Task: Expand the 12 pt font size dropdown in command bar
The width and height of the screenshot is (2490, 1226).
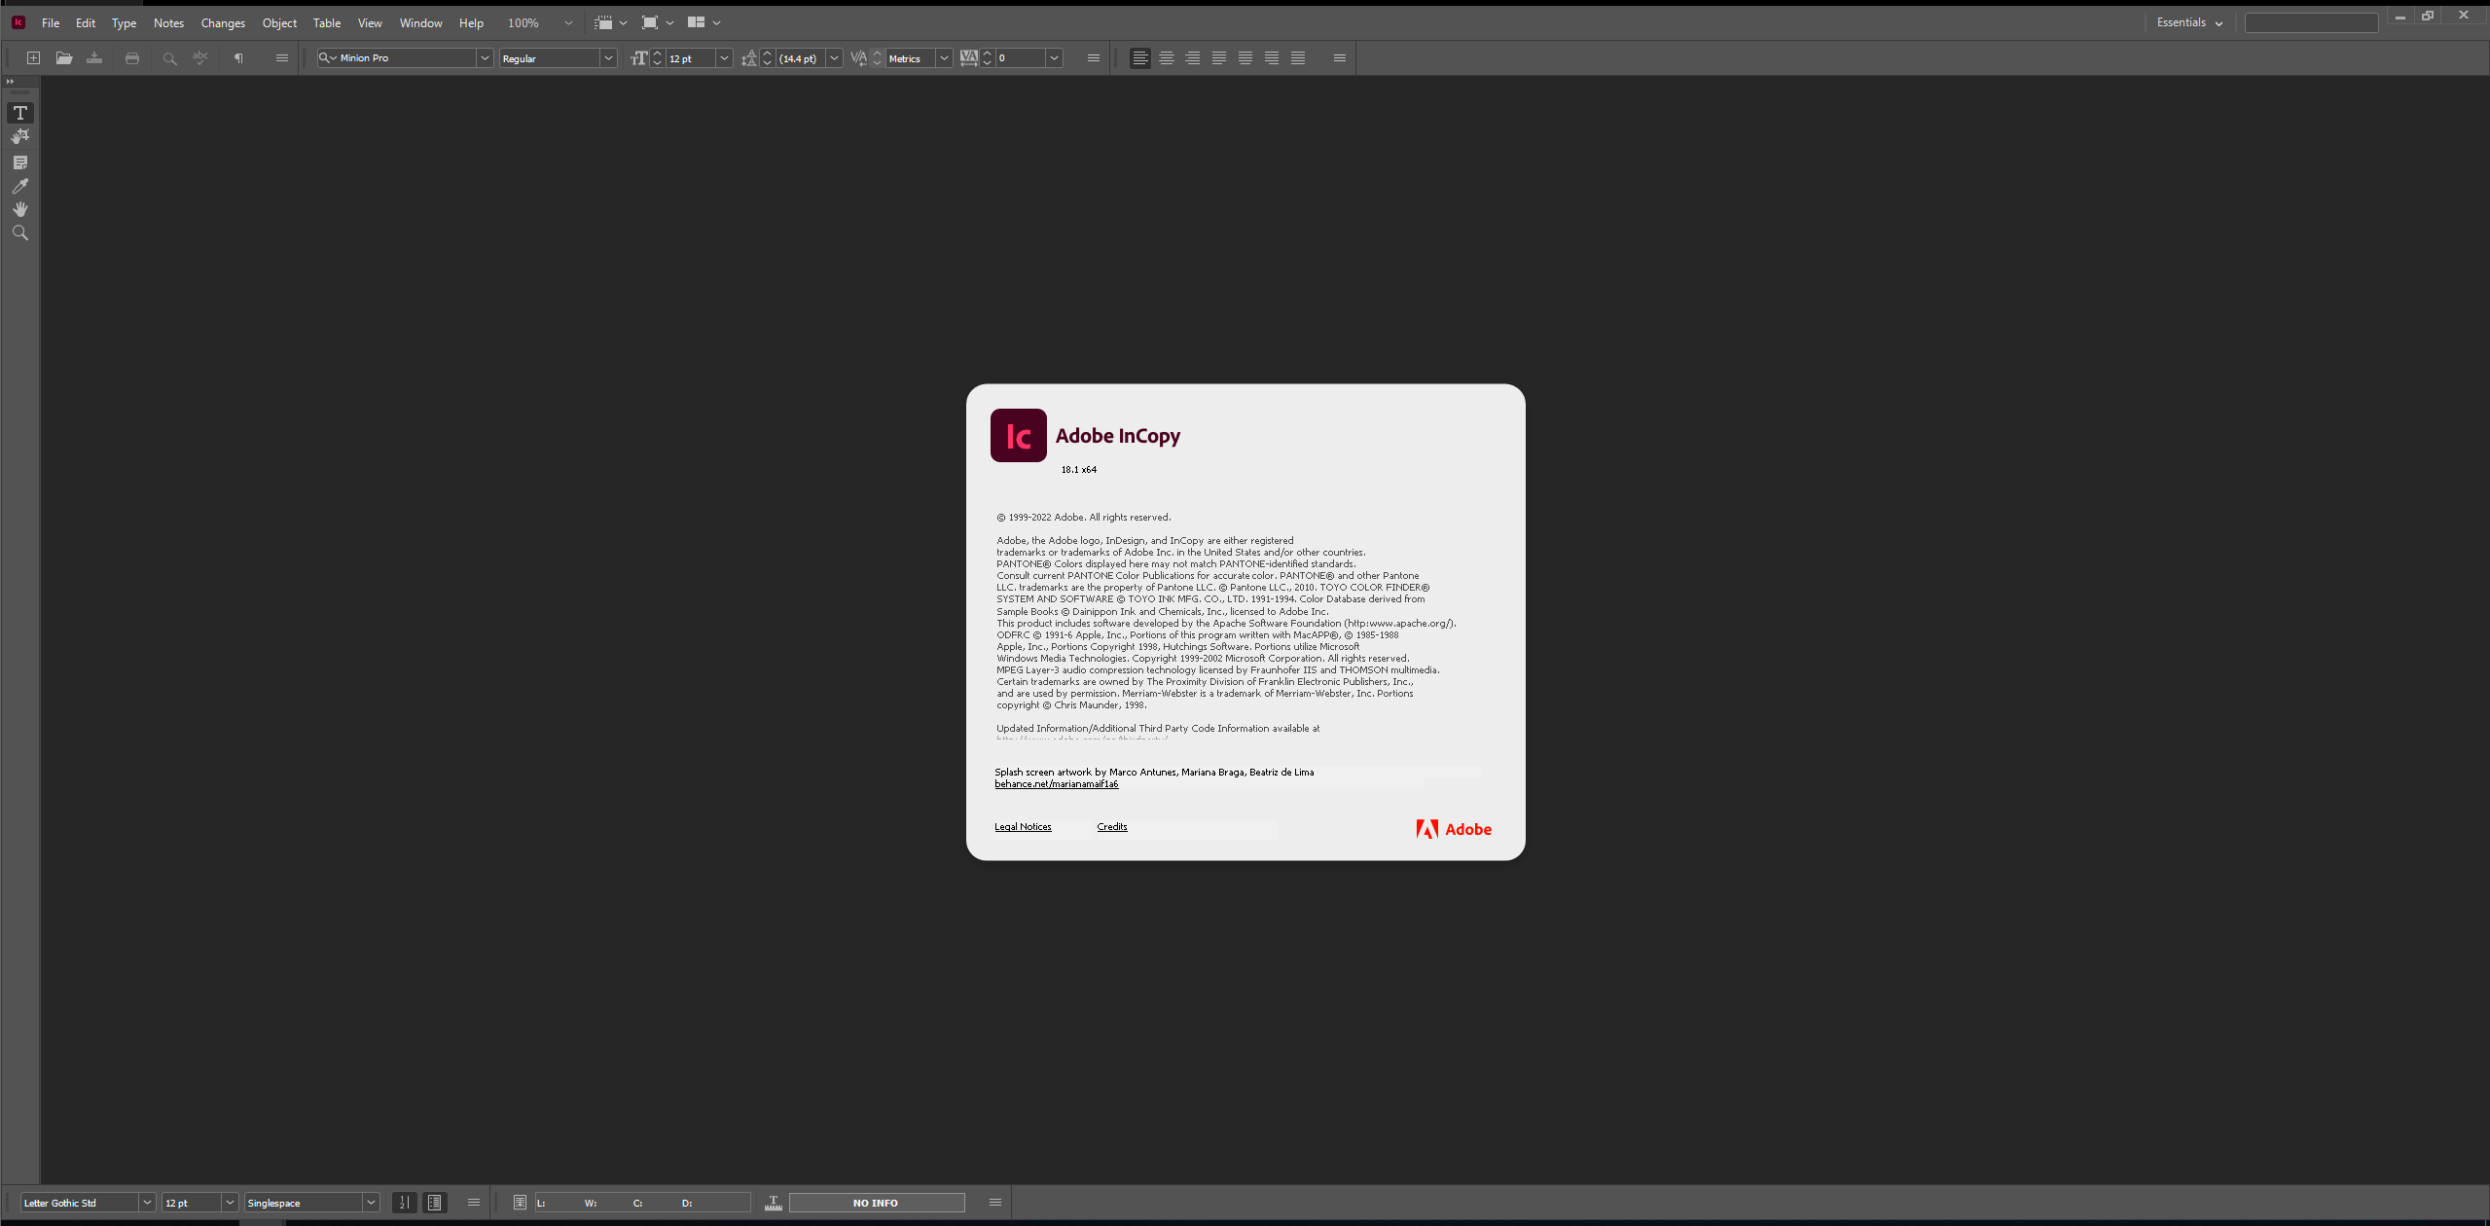Action: click(724, 58)
